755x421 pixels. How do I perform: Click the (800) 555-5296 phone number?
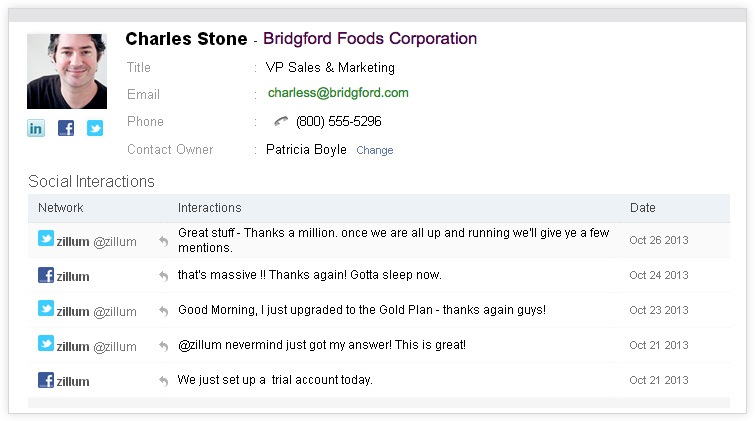(338, 122)
